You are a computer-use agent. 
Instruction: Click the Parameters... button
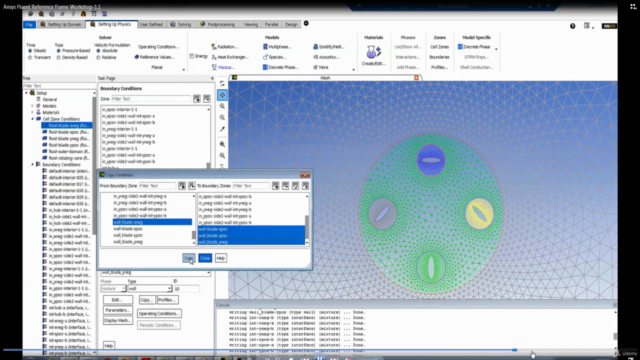click(x=118, y=310)
